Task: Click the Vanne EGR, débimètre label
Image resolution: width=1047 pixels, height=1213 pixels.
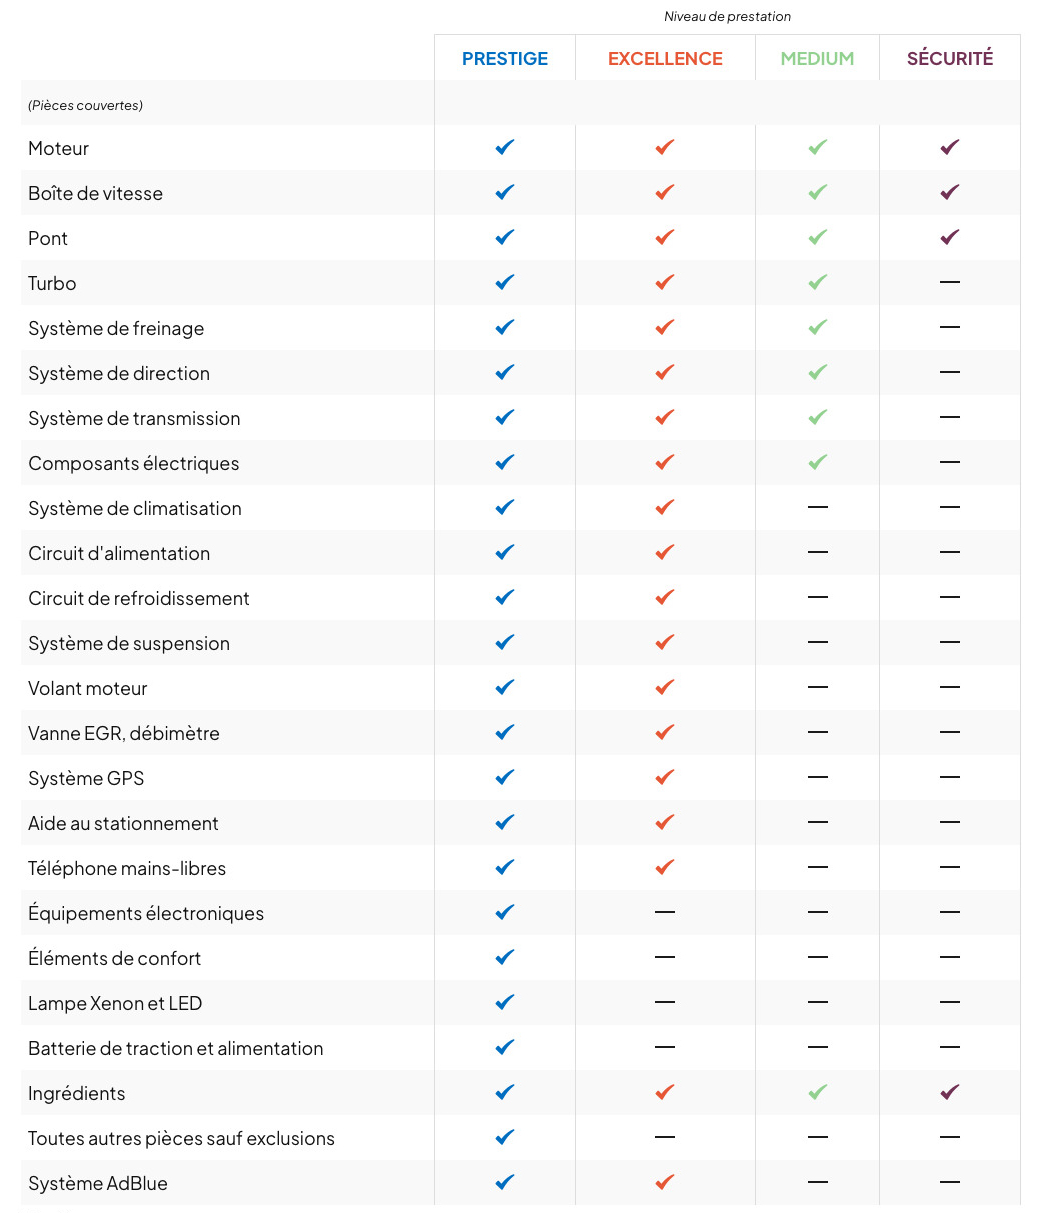Action: pos(124,733)
